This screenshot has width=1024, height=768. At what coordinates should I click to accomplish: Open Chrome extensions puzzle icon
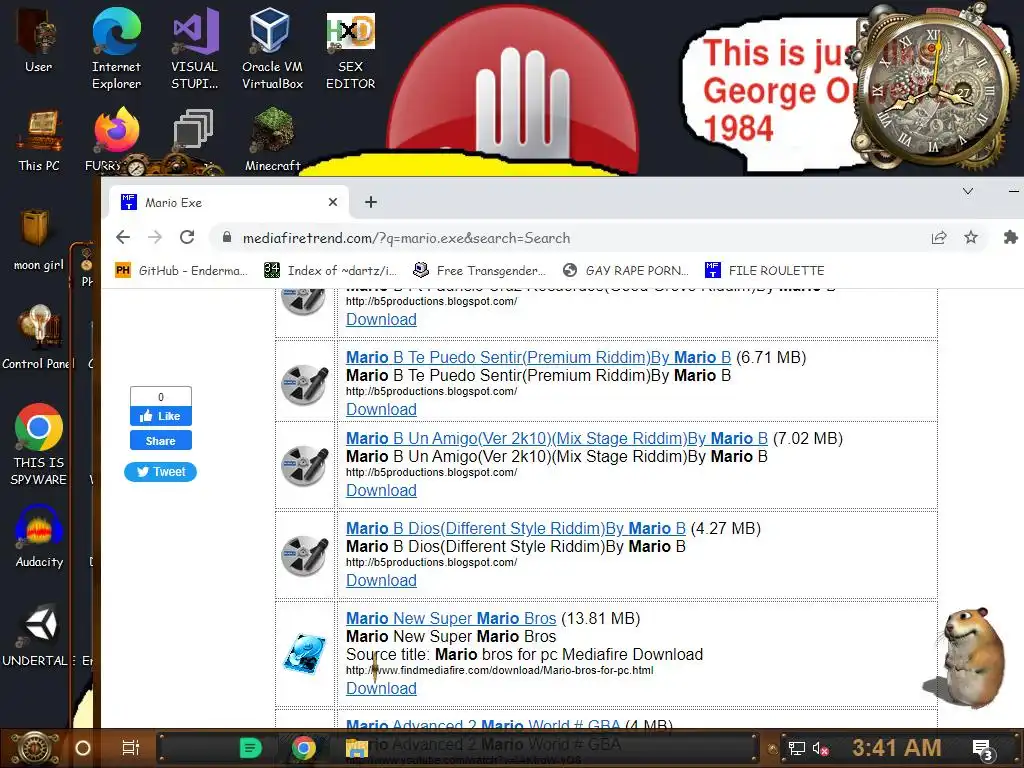point(1010,238)
